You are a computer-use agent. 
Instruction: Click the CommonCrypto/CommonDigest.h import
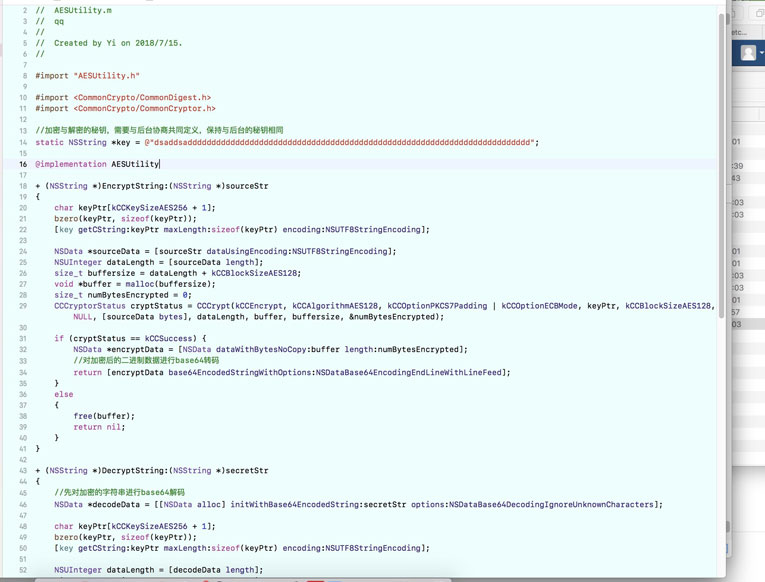[x=144, y=98]
